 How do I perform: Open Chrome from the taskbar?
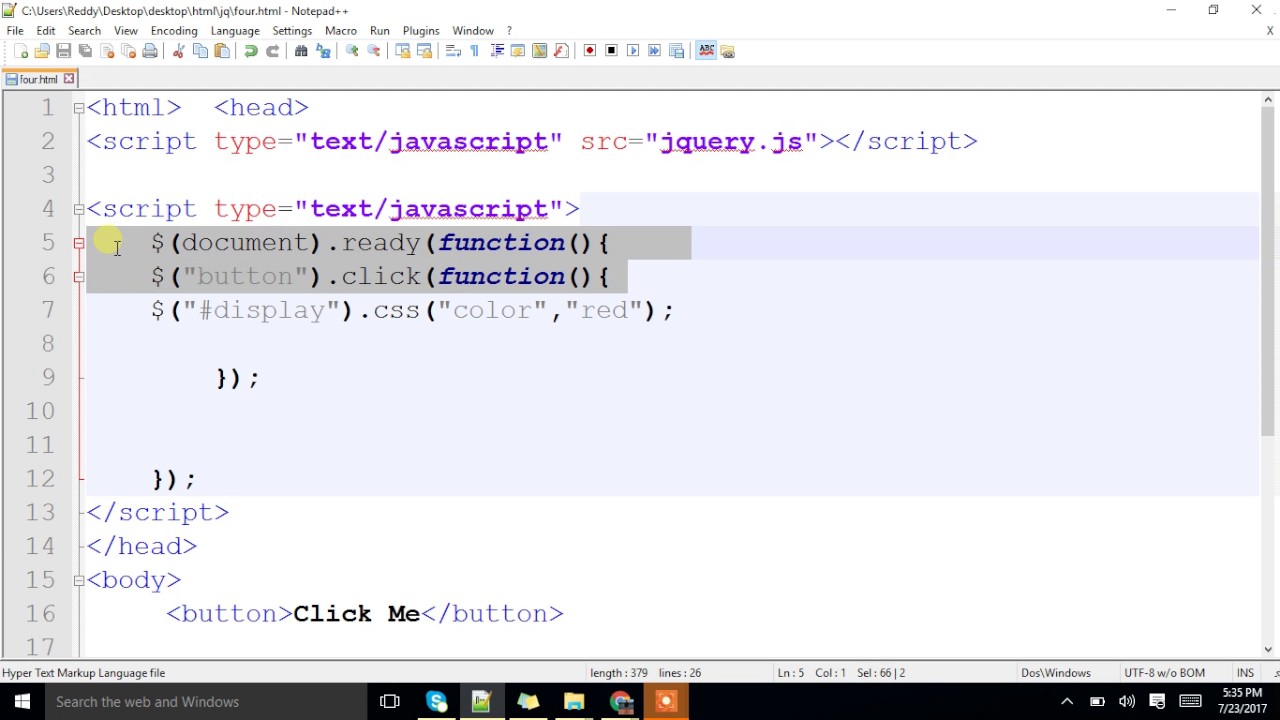620,702
